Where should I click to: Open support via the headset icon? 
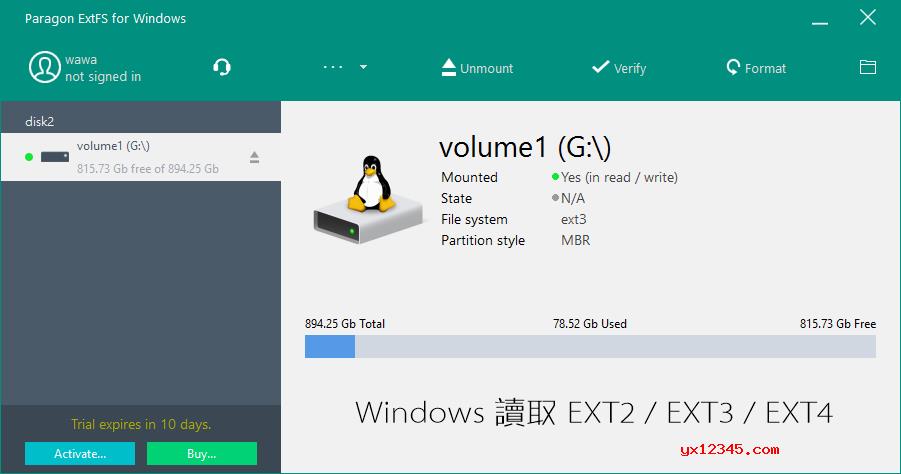[222, 67]
